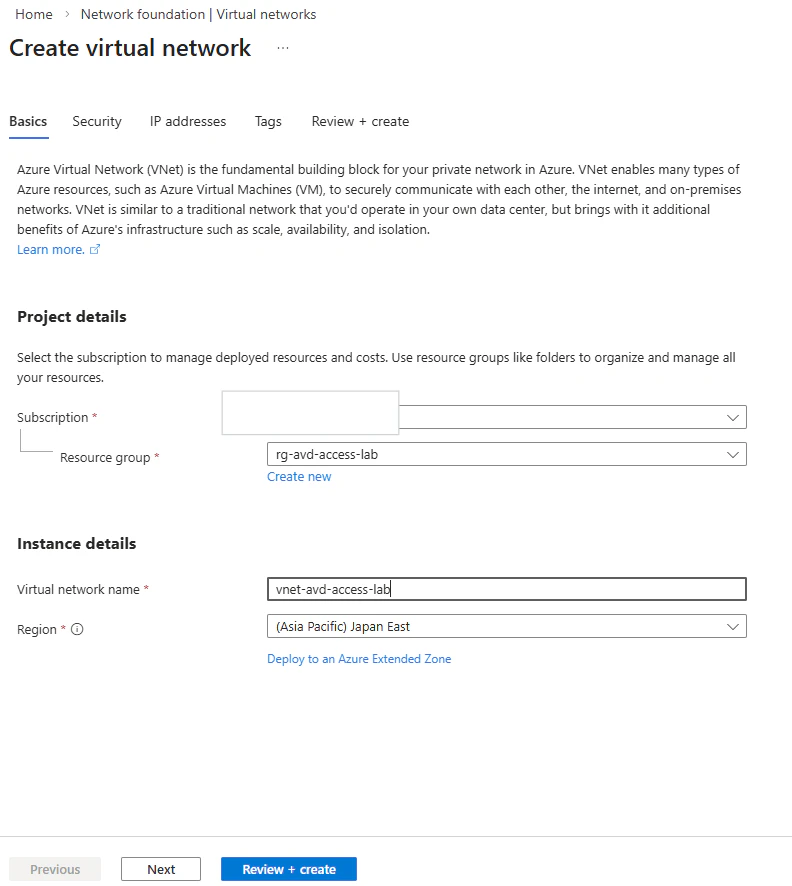This screenshot has width=792, height=886.
Task: Click the Previous button
Action: pos(55,869)
